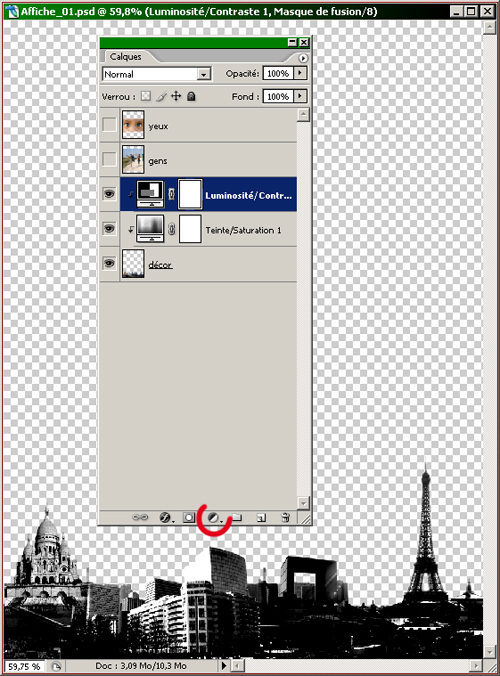Click document horizontal scroll left arrow
The image size is (500, 676).
[238, 666]
